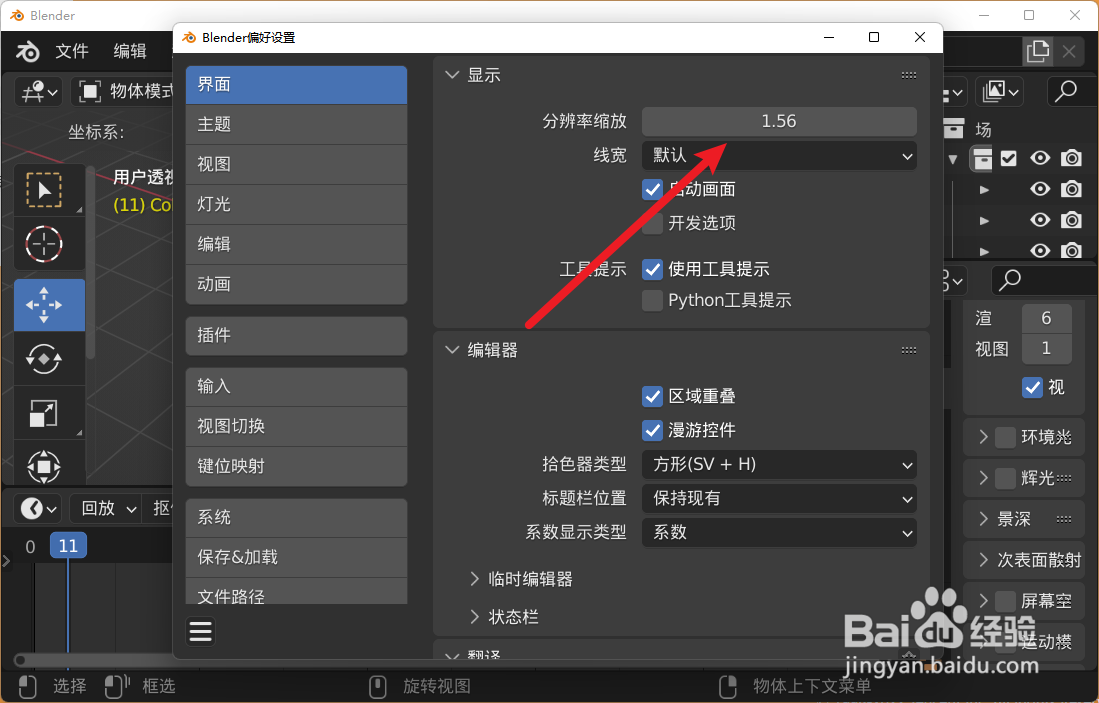
Task: Click the Blender logo icon in menu bar
Action: pos(28,51)
